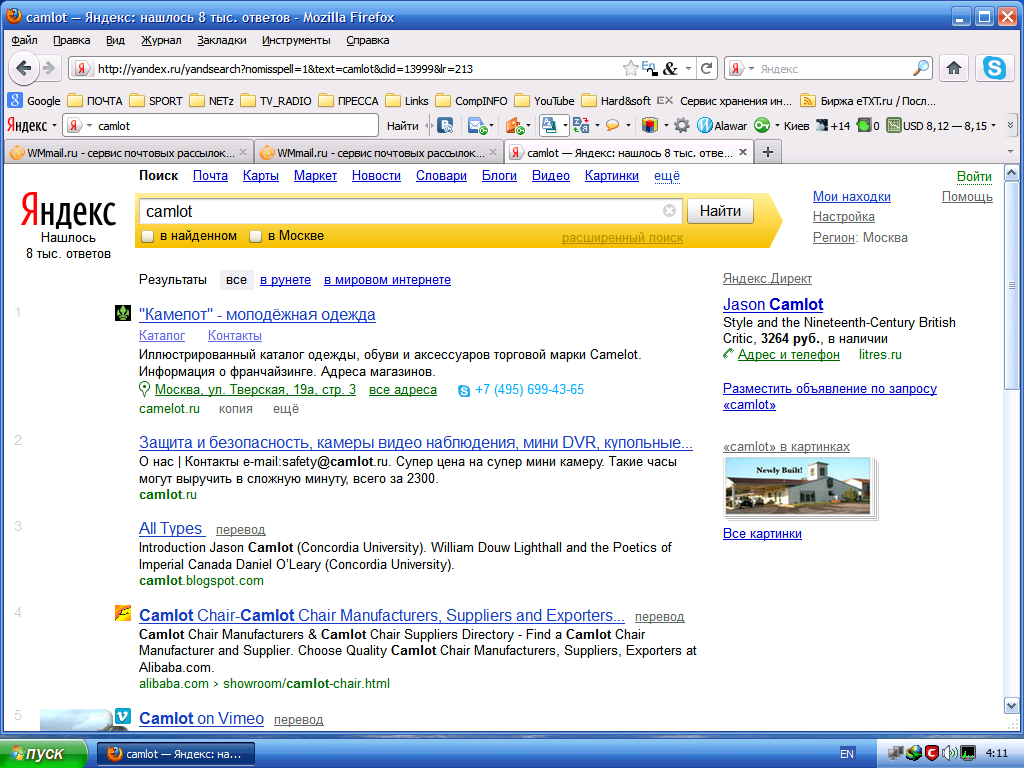This screenshot has width=1024, height=768.
Task: Expand the 'ещё' services link in Yandex header
Action: tap(667, 176)
